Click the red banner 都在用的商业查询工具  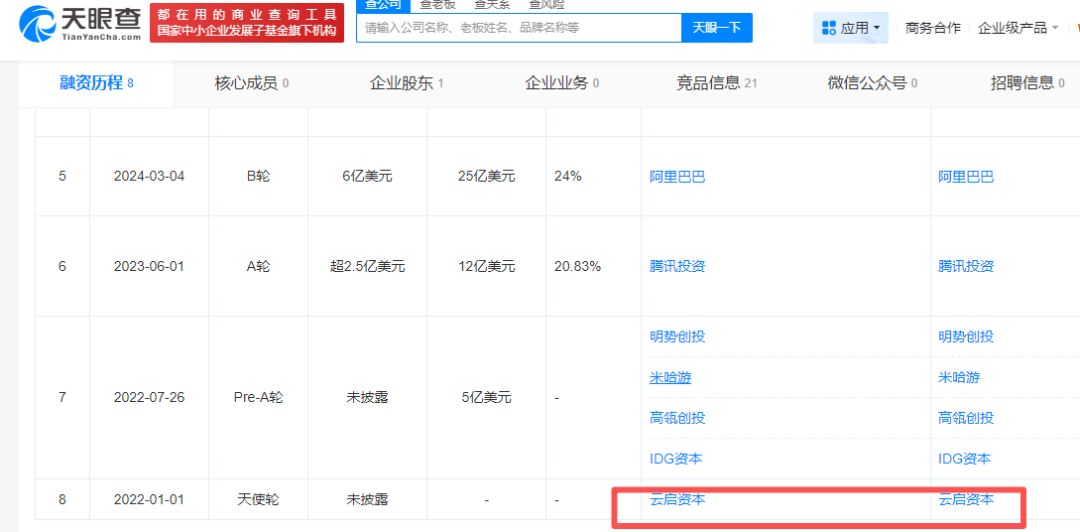coord(247,23)
